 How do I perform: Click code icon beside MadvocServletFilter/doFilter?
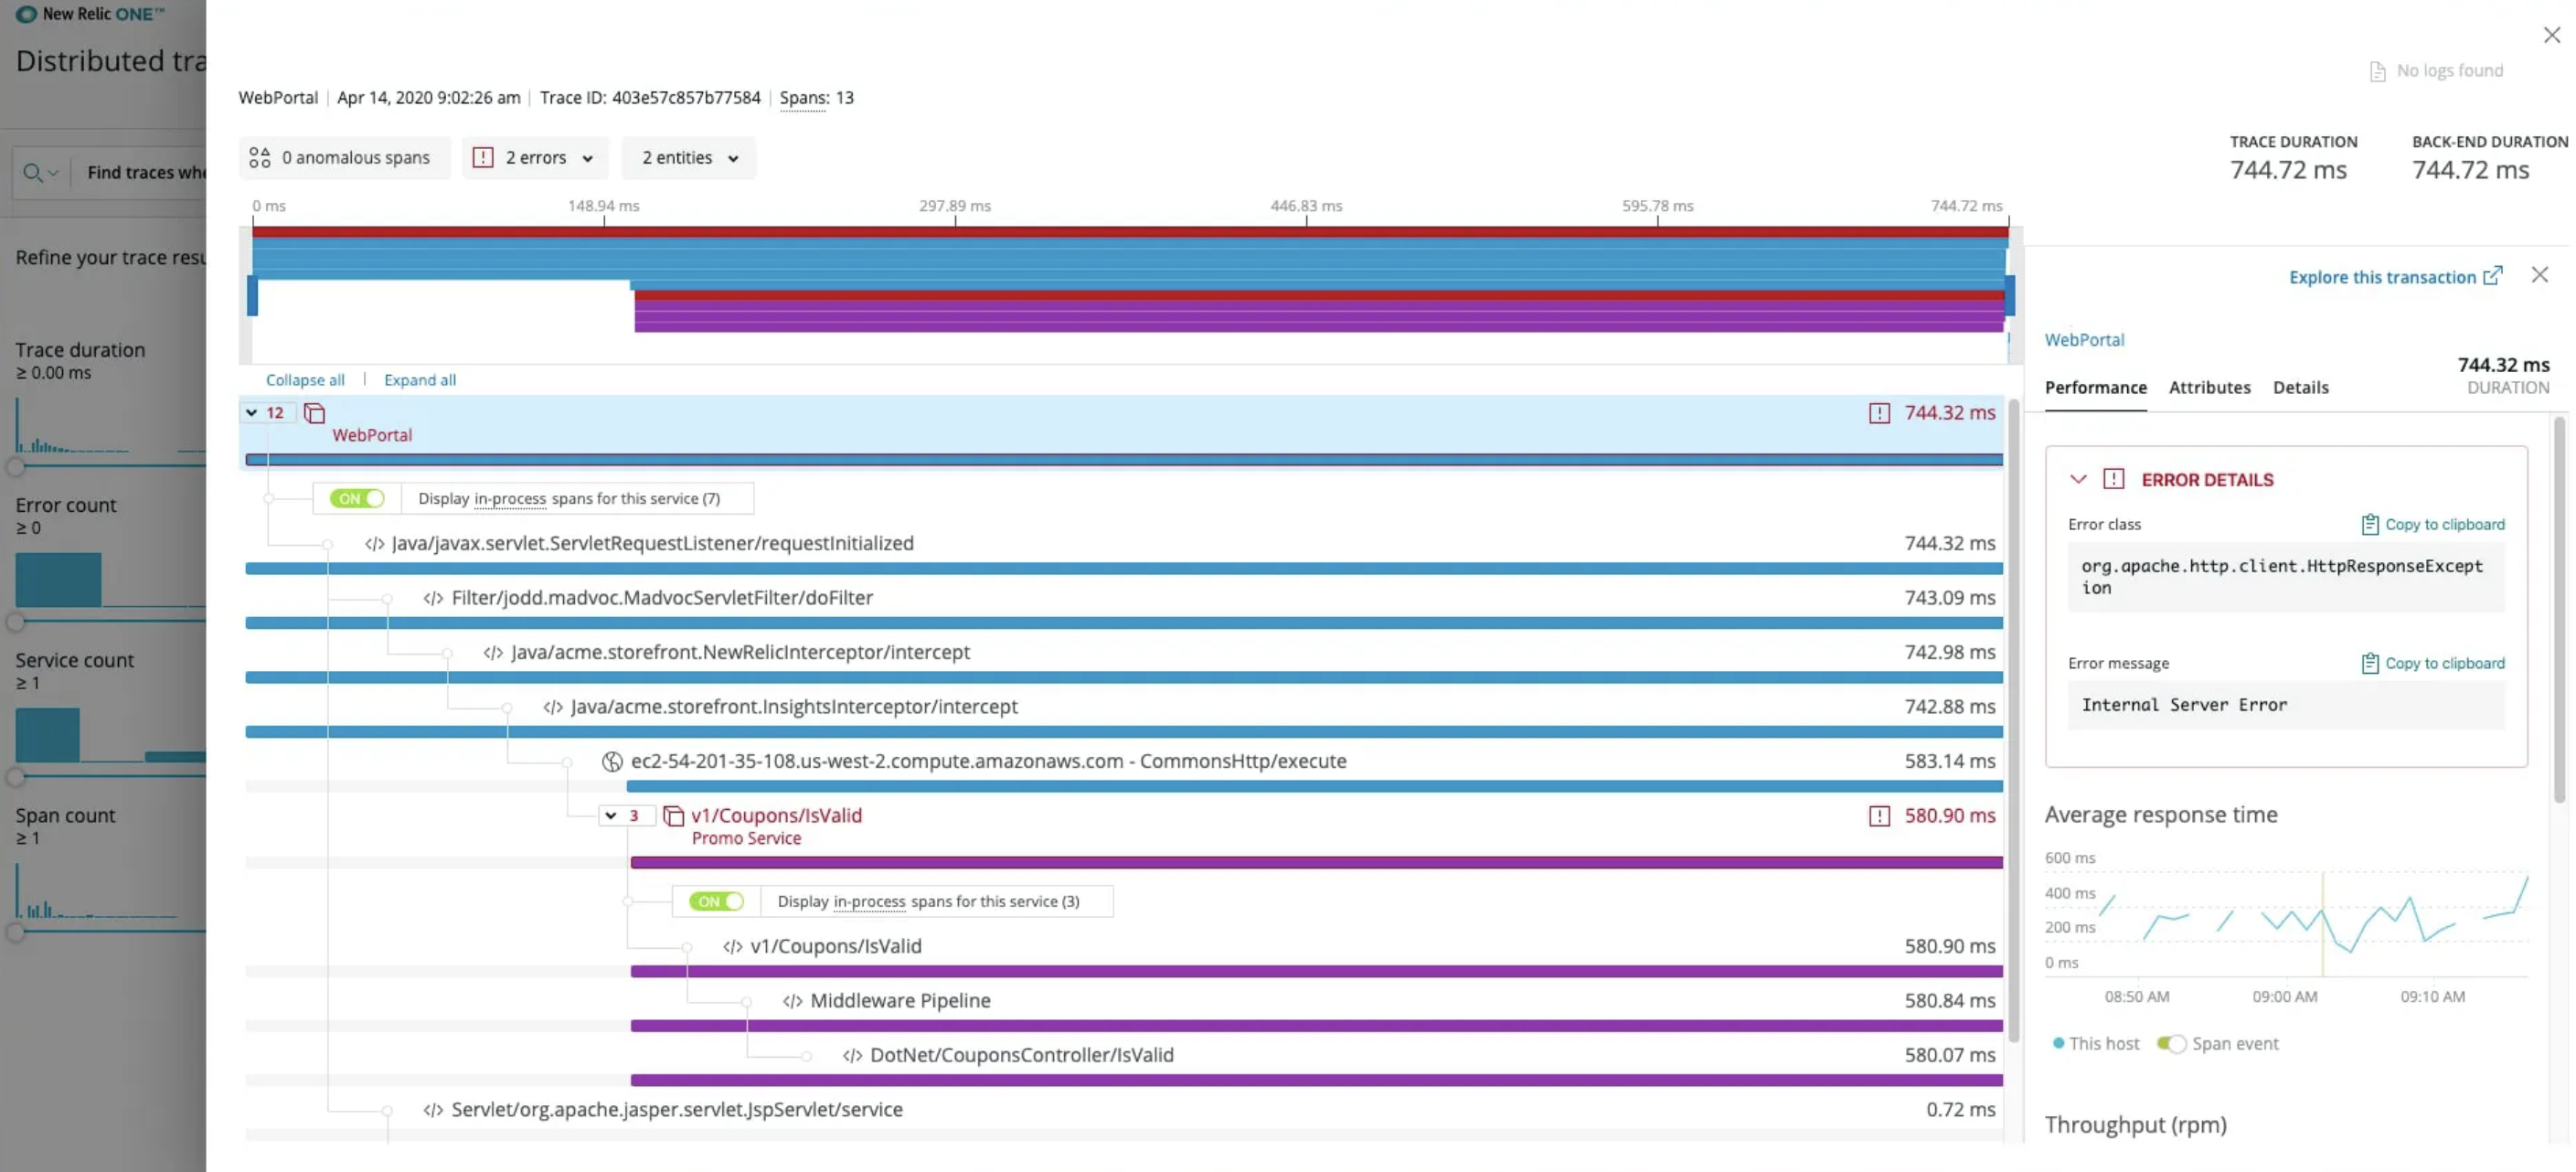click(433, 598)
